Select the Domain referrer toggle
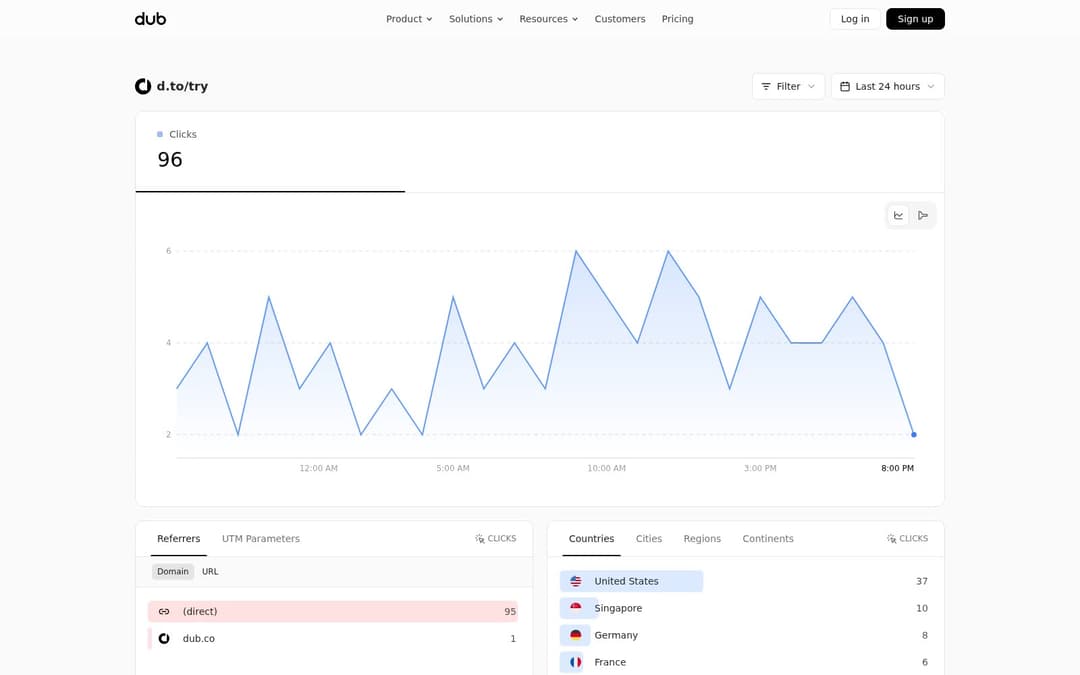This screenshot has width=1080, height=675. [x=173, y=572]
